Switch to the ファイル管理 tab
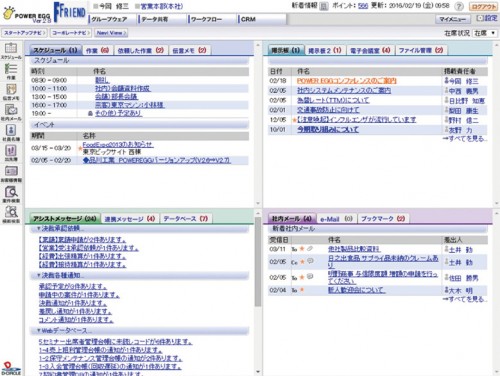The image size is (500, 376). pyautogui.click(x=421, y=50)
